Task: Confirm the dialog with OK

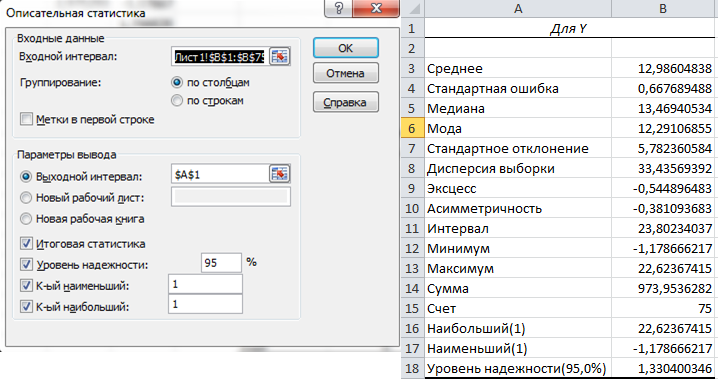Action: [346, 48]
